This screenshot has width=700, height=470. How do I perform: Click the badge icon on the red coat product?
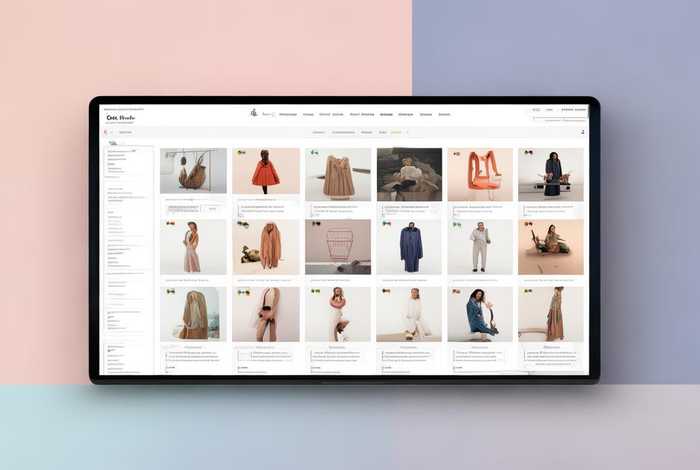click(x=240, y=153)
